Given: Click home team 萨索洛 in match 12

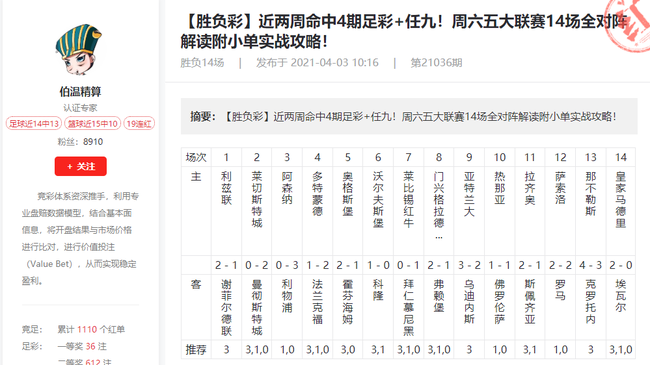Looking at the screenshot, I should pyautogui.click(x=560, y=188).
